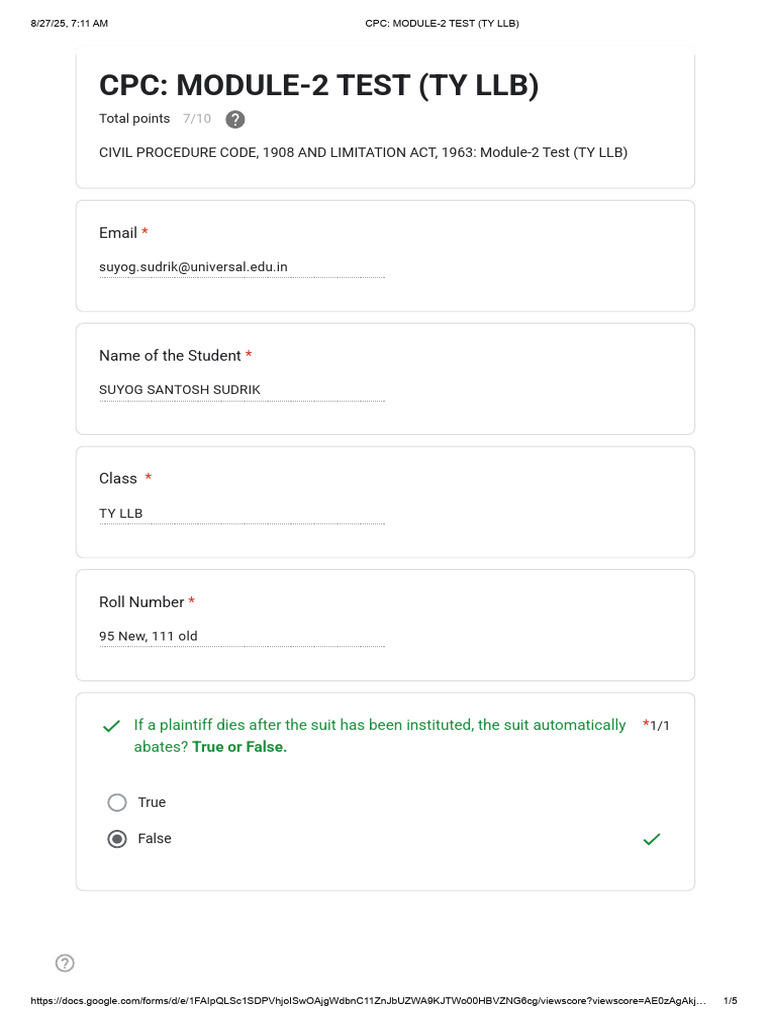This screenshot has height=1024, width=768.
Task: Click the Roll Number answer field
Action: pos(241,636)
